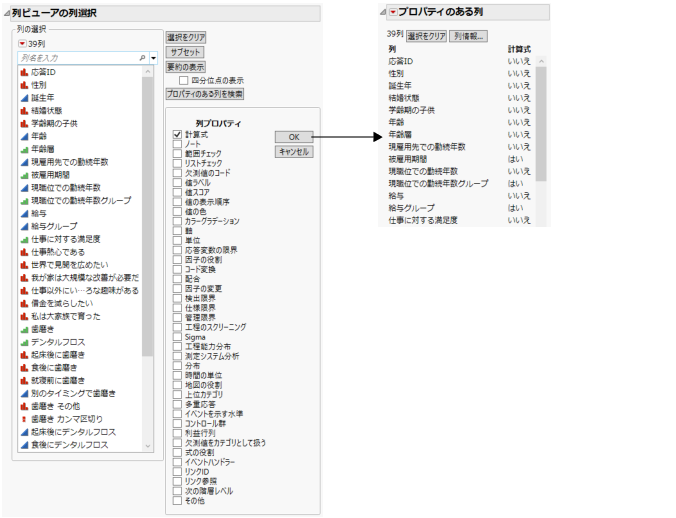
Task: Click the icon beside 別のタイミングで歯磨き
Action: [x=25, y=393]
